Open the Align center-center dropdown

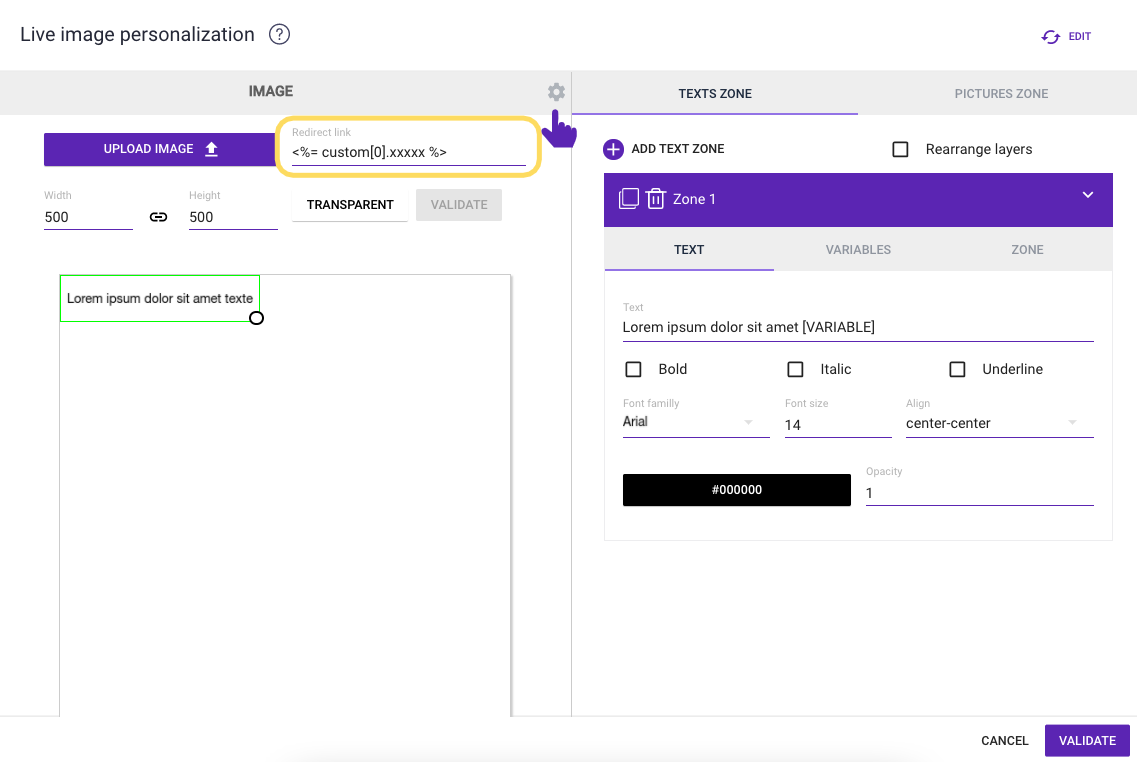(998, 423)
